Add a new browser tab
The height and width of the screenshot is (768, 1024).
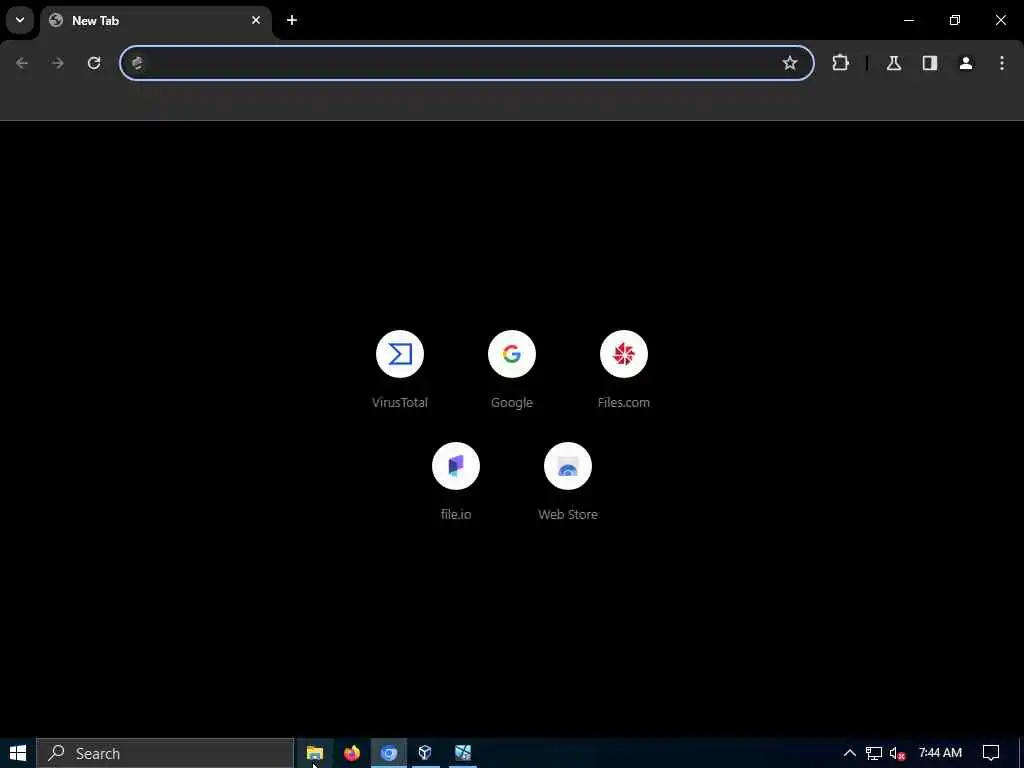[x=292, y=20]
